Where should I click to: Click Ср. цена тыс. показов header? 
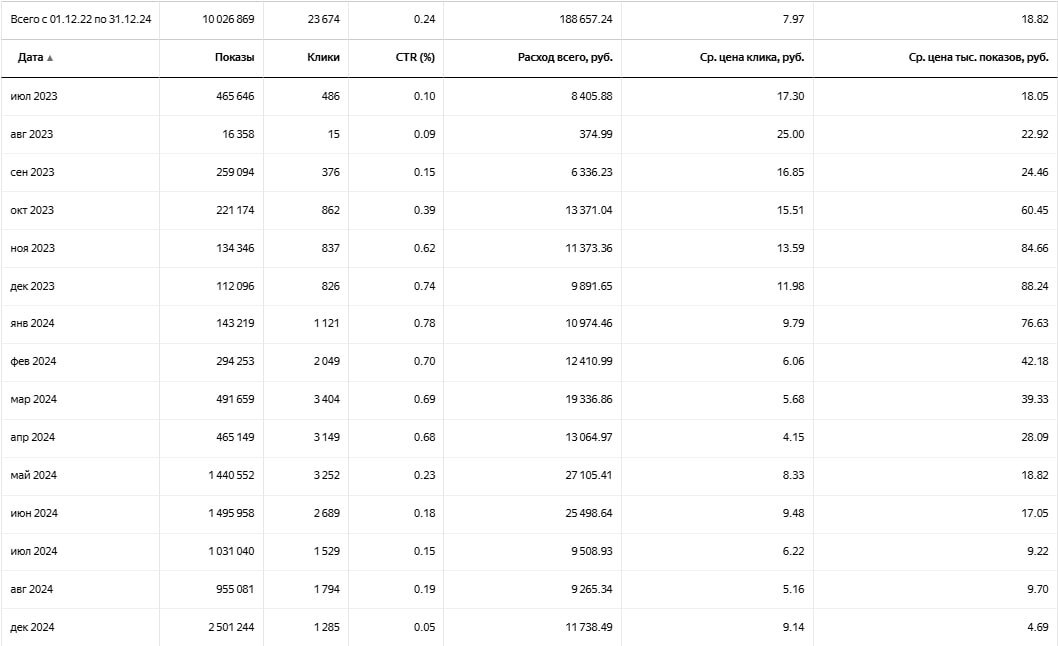click(x=978, y=57)
